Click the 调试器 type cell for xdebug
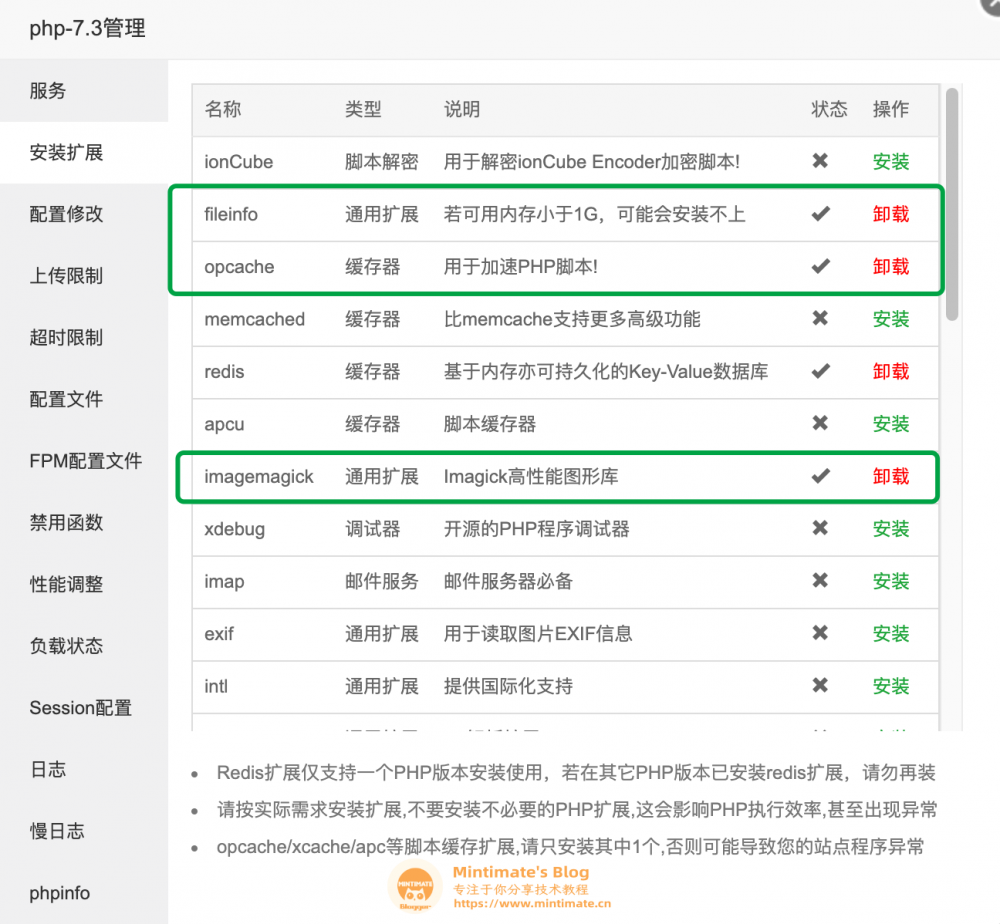Image resolution: width=1000 pixels, height=924 pixels. [372, 529]
